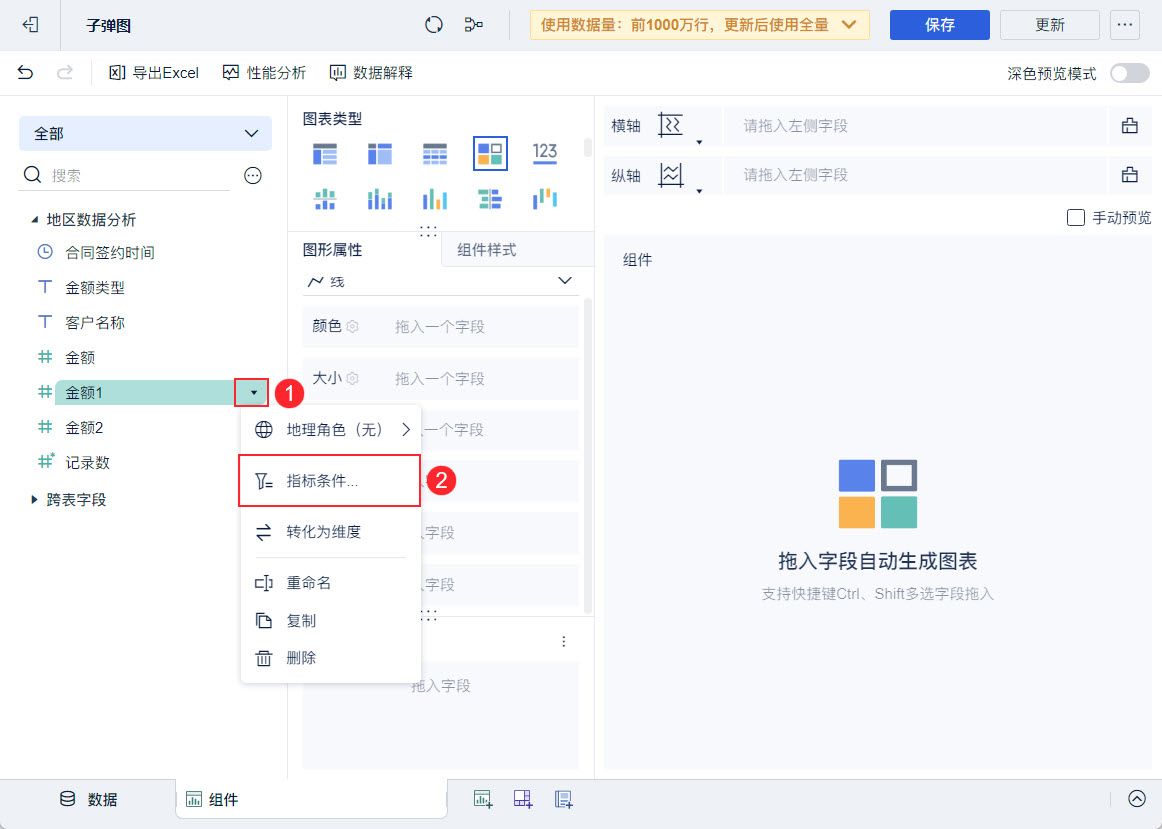Click the chart type list scrollbar
Screen dimensions: 1162x829
pos(588,147)
